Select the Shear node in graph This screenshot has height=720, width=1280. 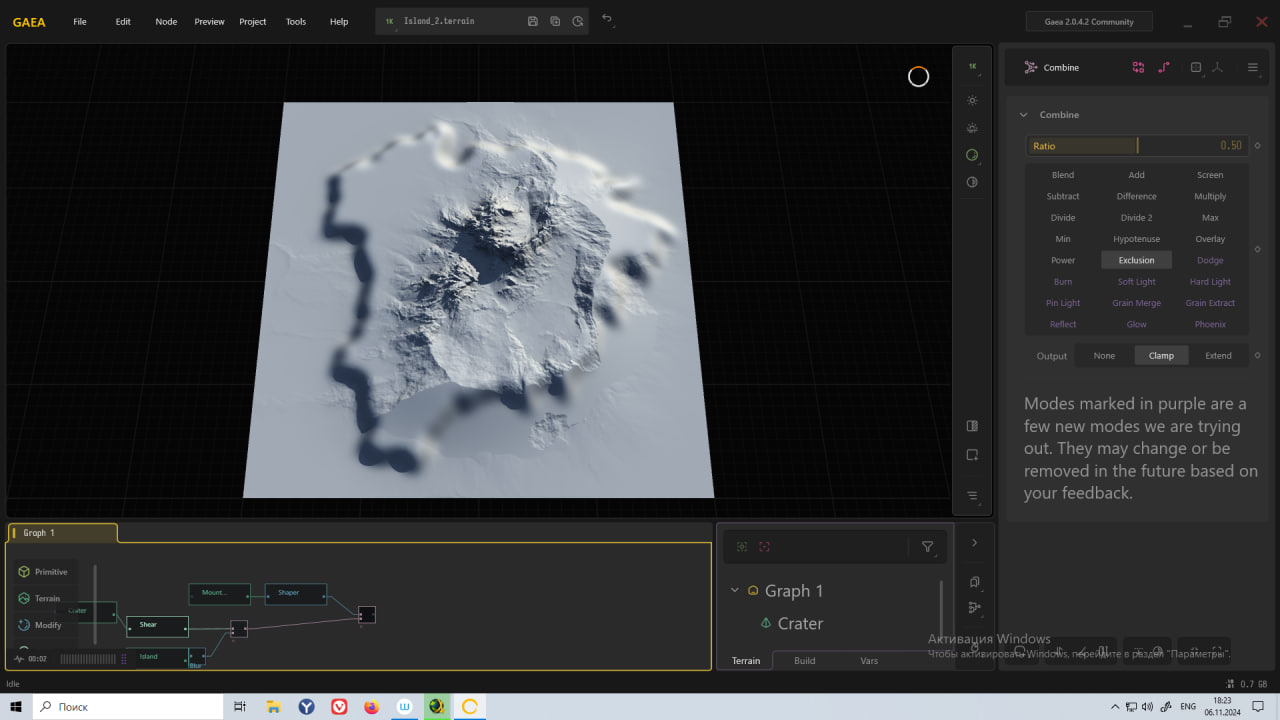[x=157, y=626]
